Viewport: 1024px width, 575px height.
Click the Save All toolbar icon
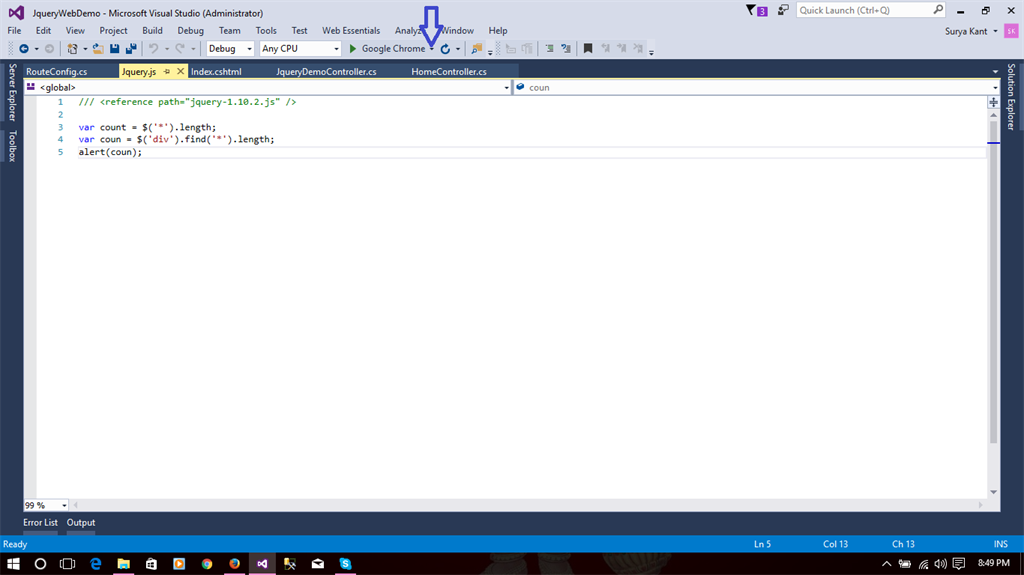(131, 48)
